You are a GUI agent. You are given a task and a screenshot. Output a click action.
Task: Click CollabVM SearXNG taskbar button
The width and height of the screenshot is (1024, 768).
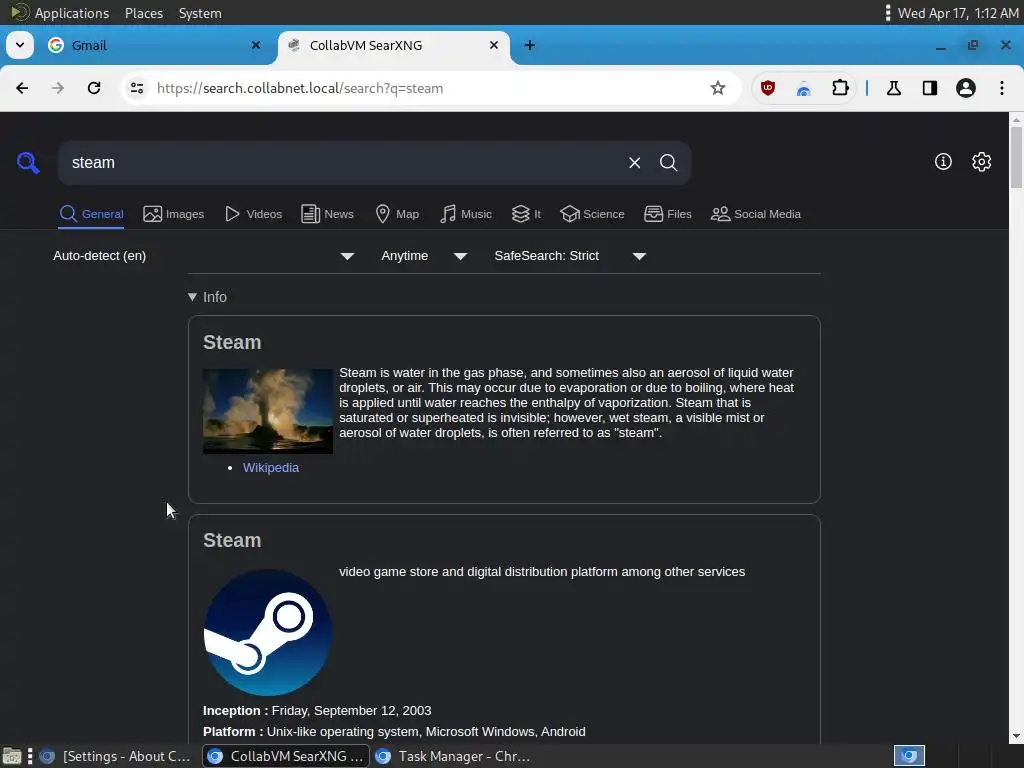click(286, 756)
